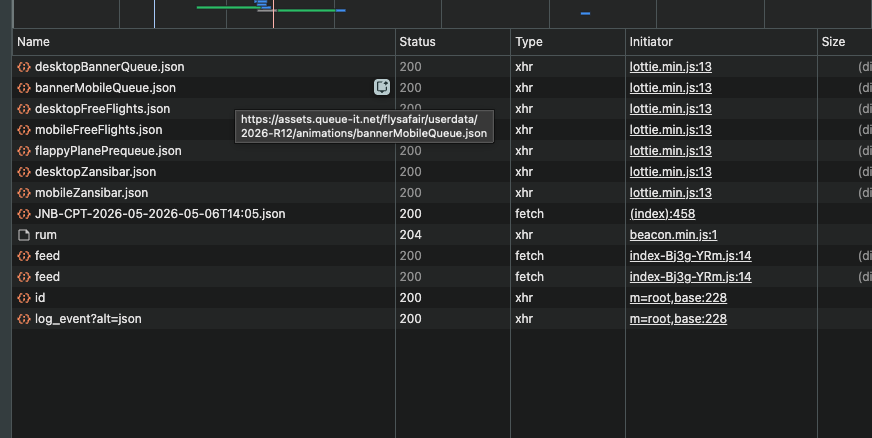The width and height of the screenshot is (872, 438).
Task: Click the JSON icon beside mobileFreeFlights.json
Action: (x=23, y=130)
